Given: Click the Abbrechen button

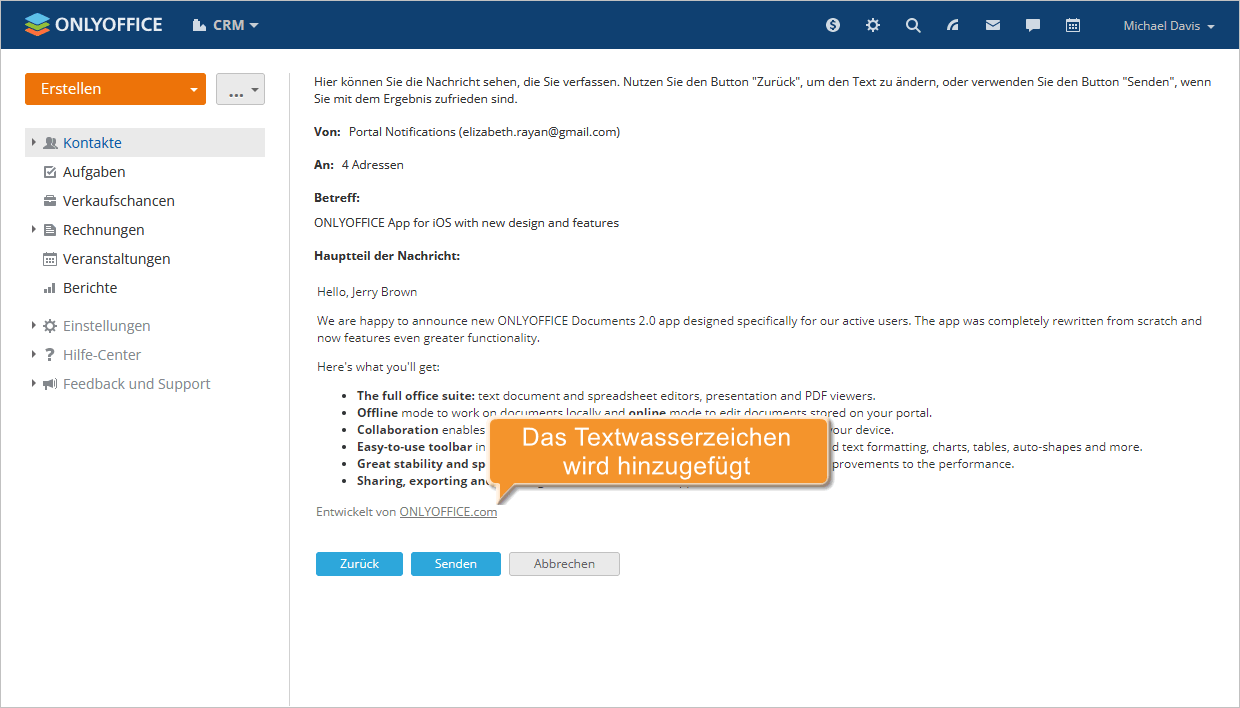Looking at the screenshot, I should pos(564,564).
